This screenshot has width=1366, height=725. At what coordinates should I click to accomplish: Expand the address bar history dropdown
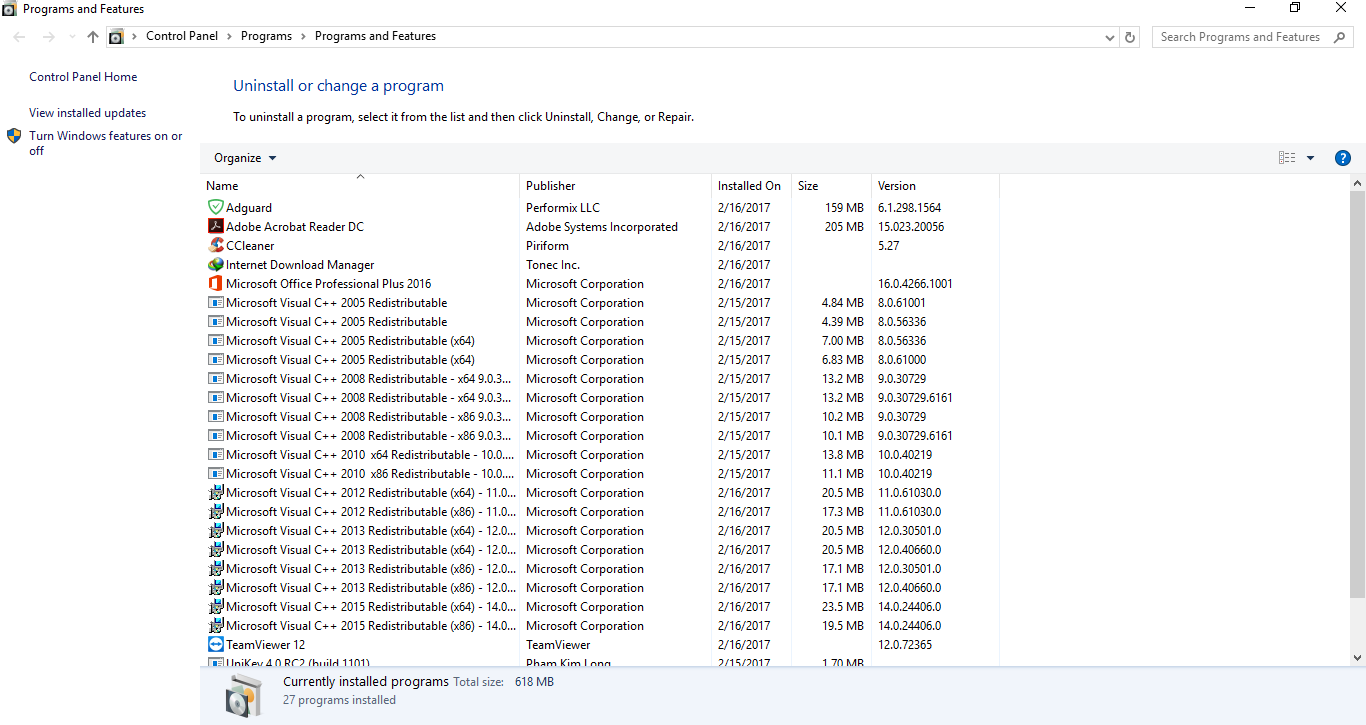click(1110, 37)
